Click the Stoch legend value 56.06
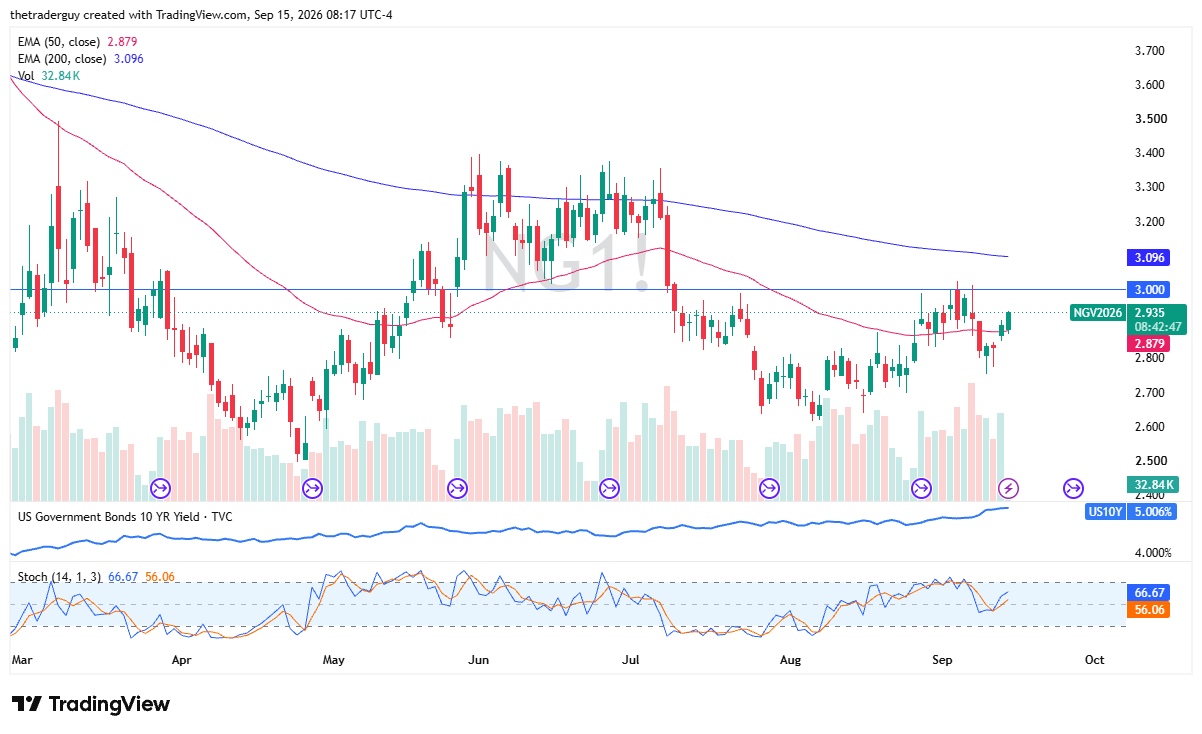Screen dimensions: 1202x734 tap(159, 577)
